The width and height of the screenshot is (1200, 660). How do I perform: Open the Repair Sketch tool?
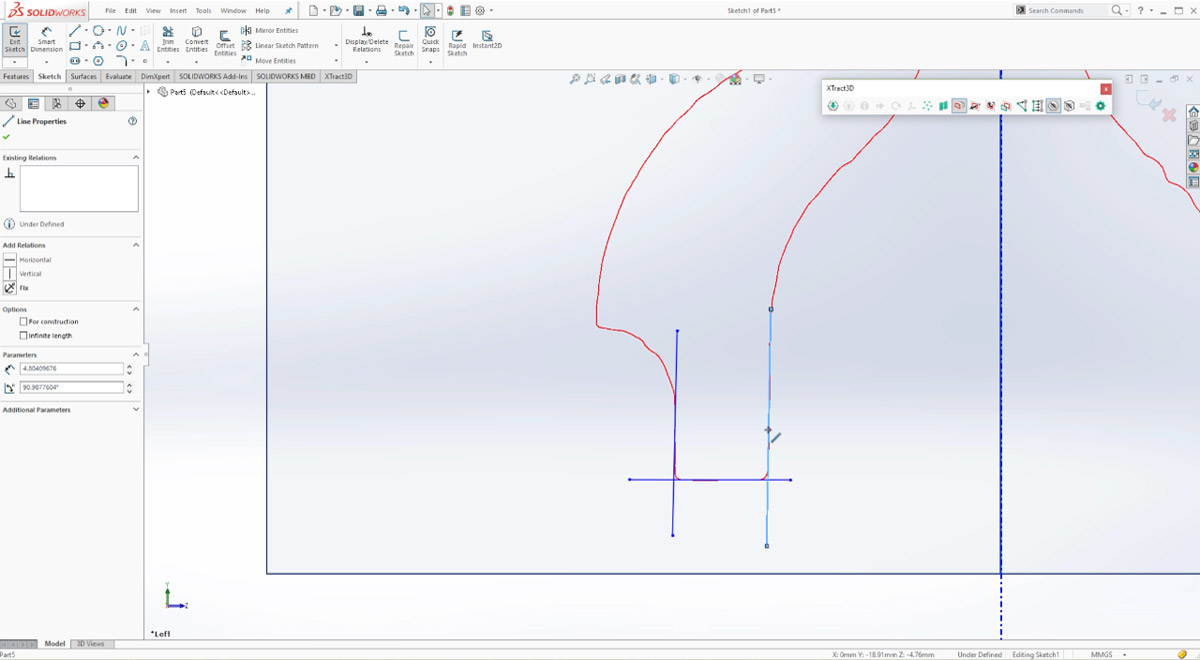(403, 40)
